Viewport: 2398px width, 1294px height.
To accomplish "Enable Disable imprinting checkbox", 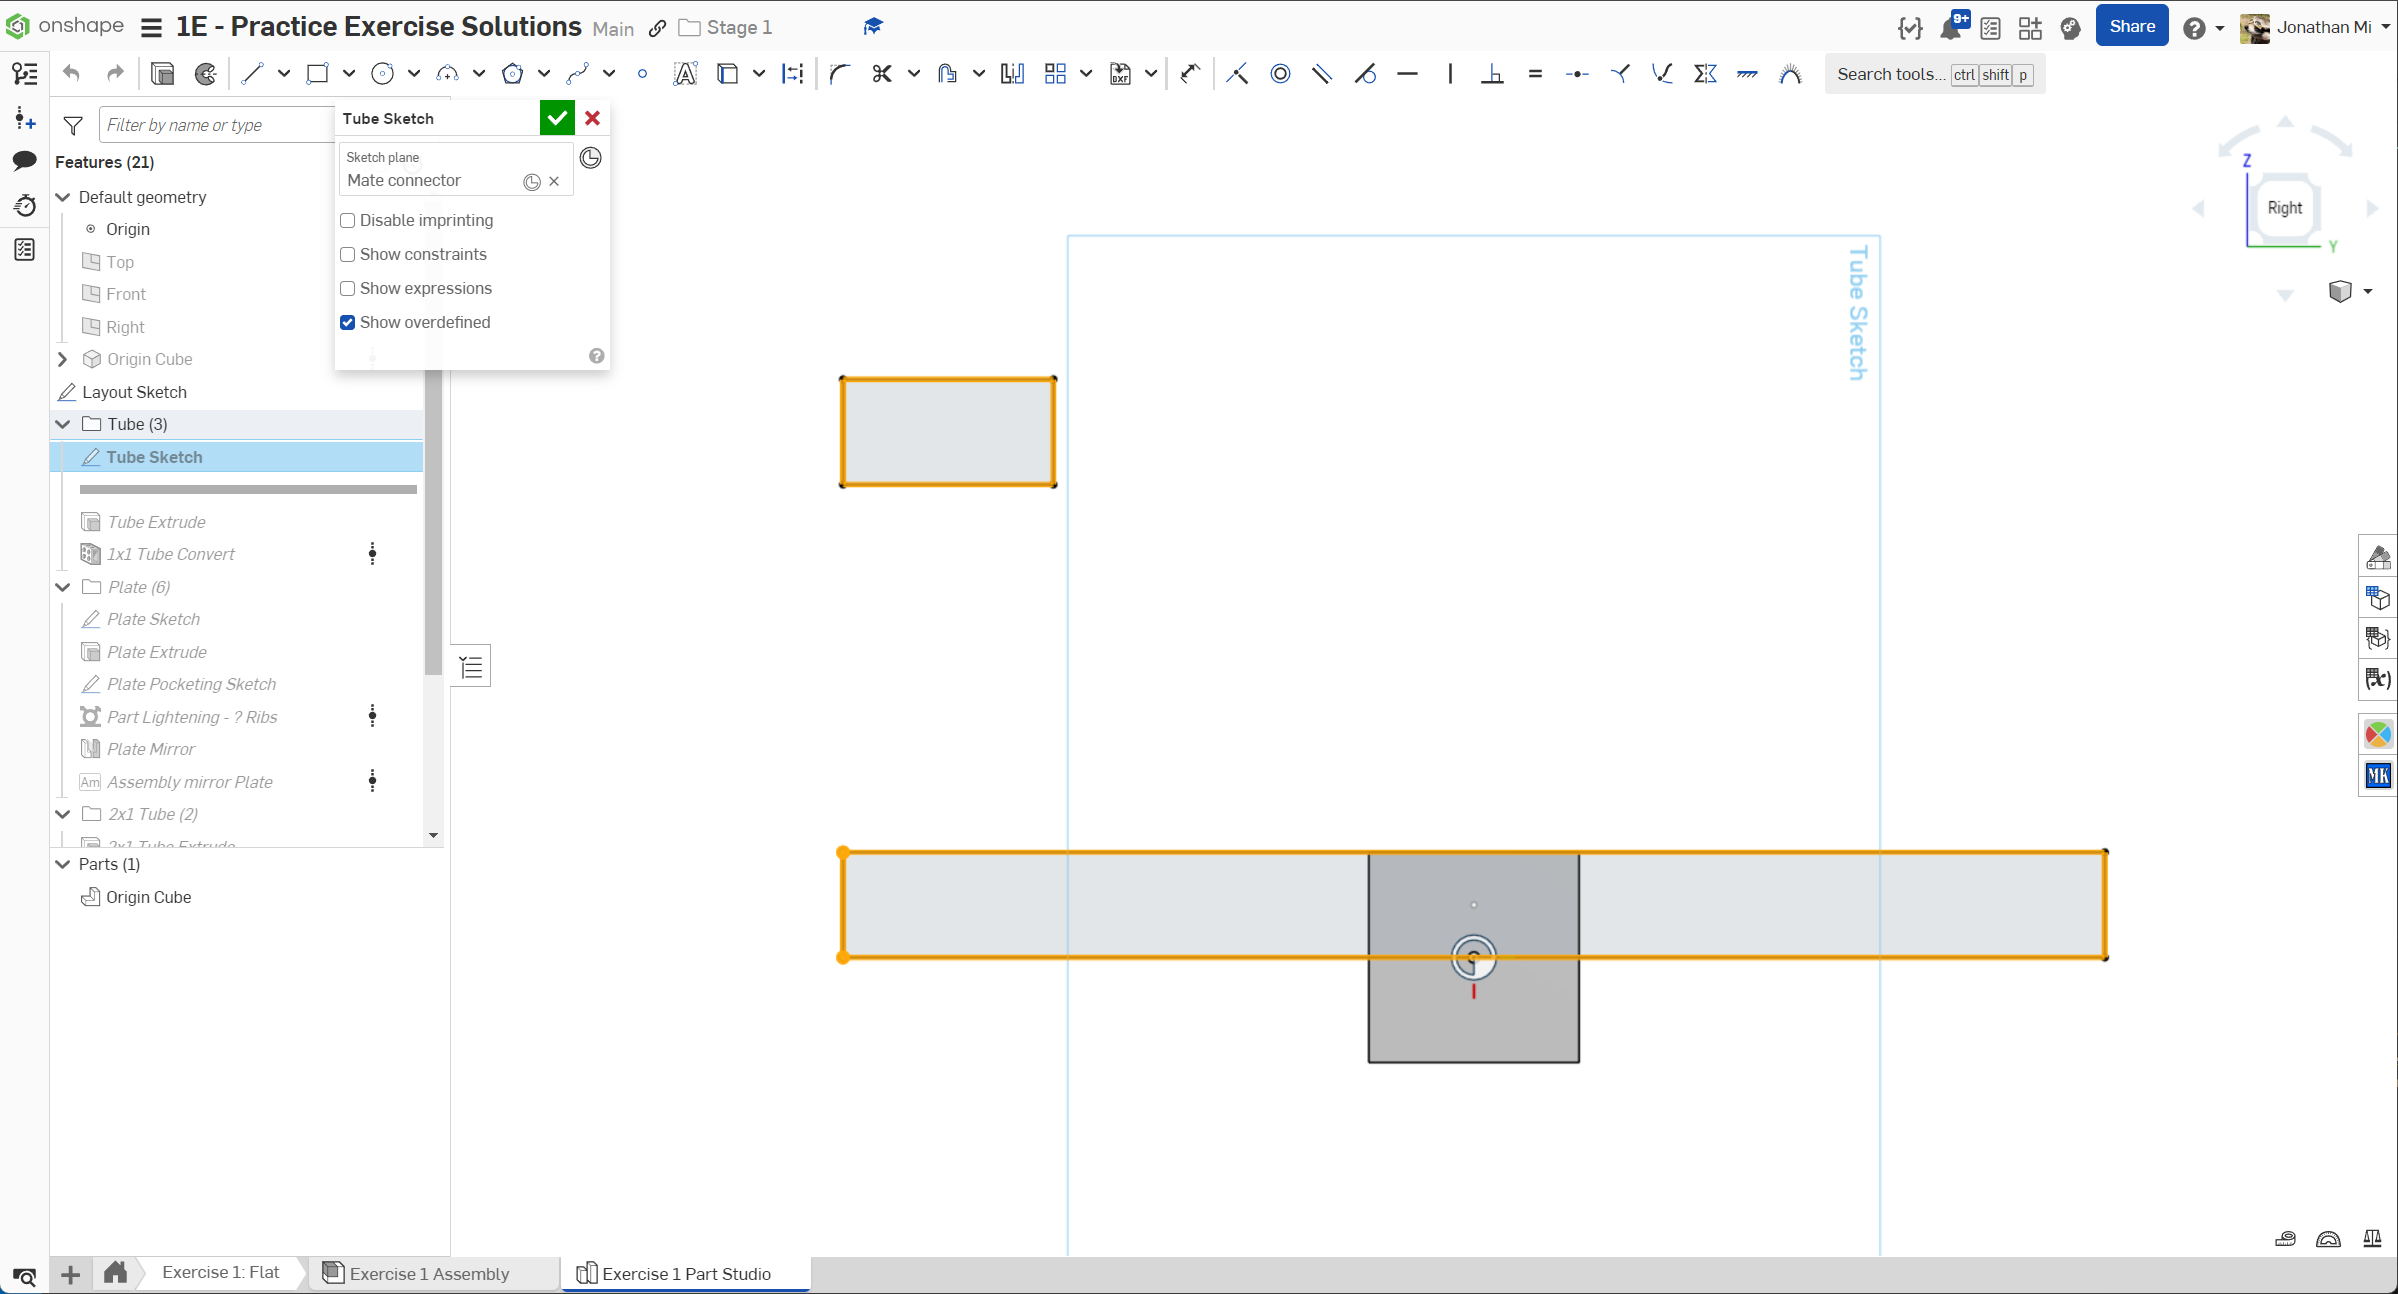I will (348, 220).
